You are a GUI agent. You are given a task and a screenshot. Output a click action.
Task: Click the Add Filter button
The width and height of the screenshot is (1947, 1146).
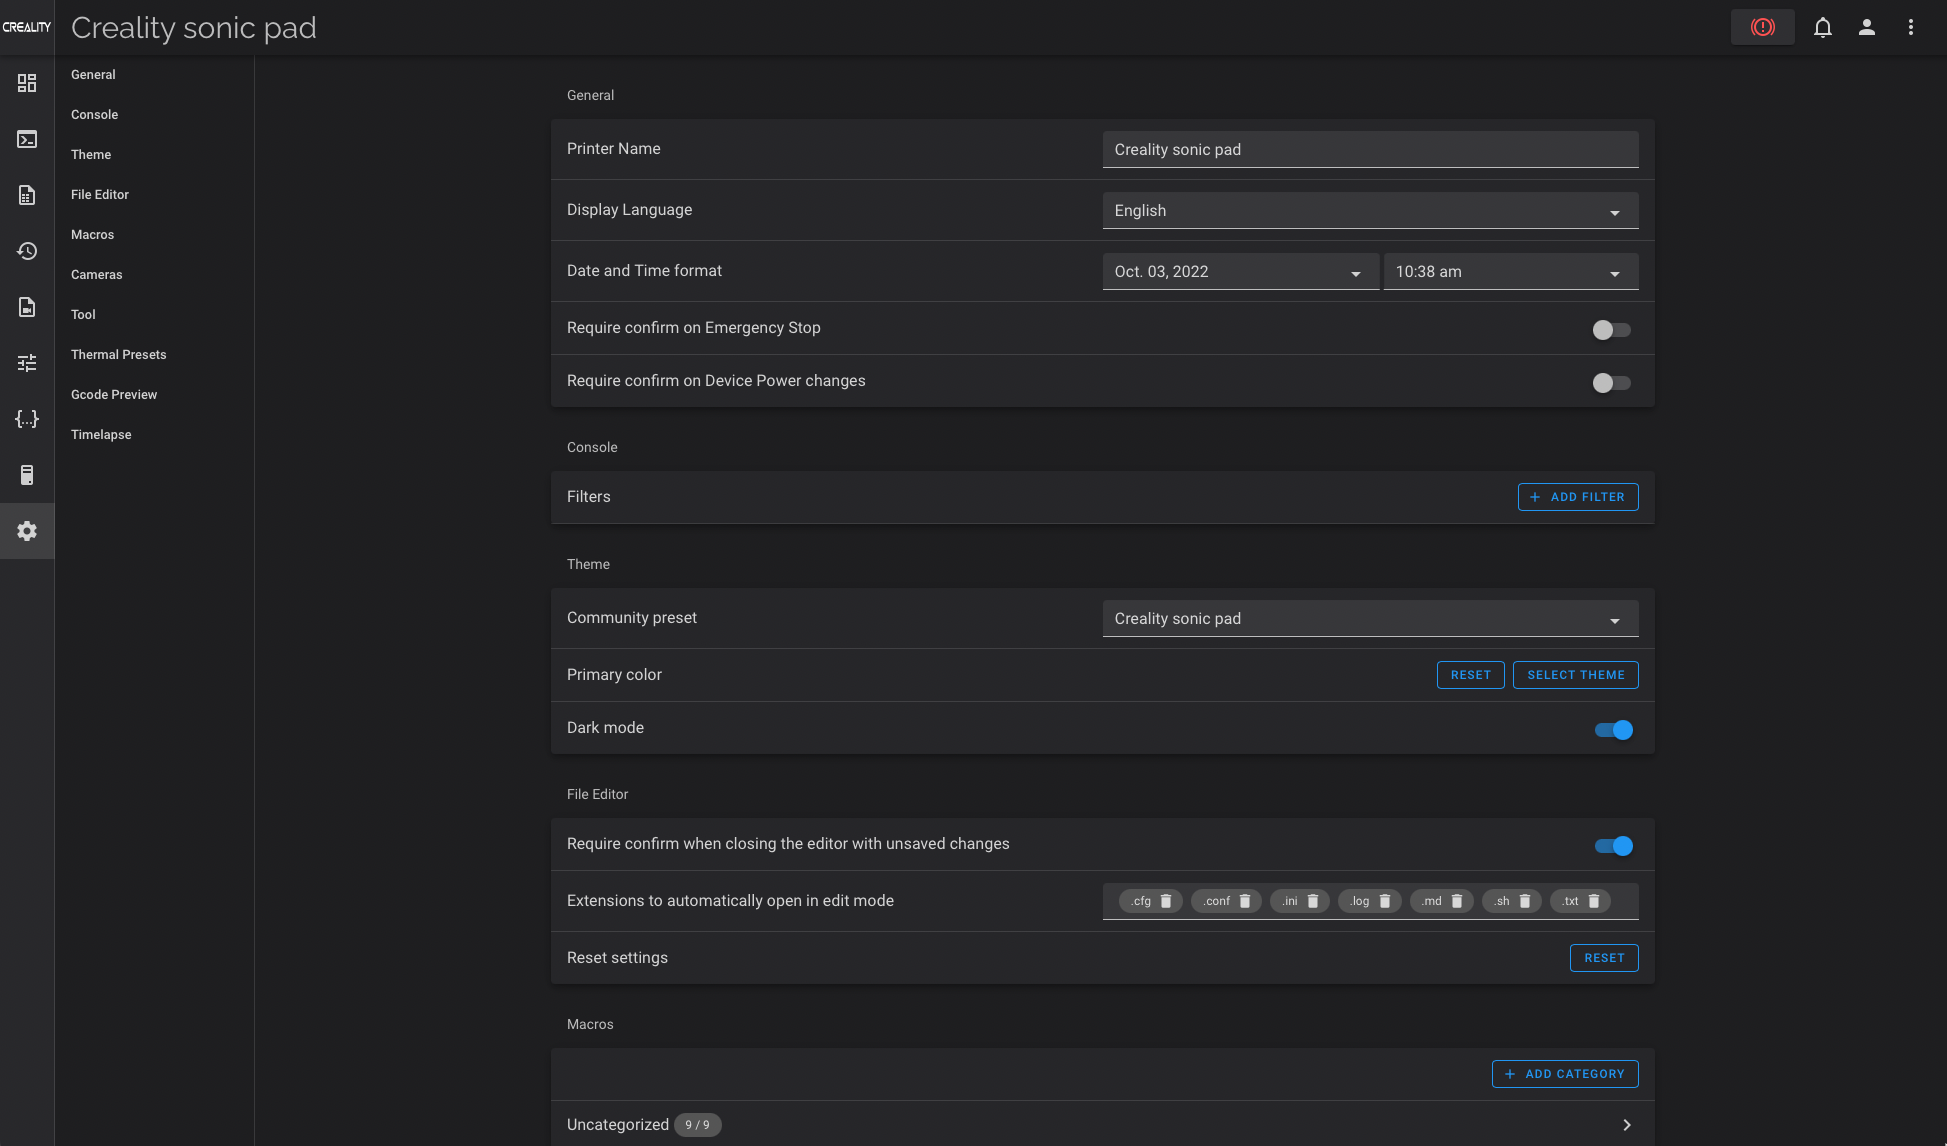click(x=1578, y=497)
